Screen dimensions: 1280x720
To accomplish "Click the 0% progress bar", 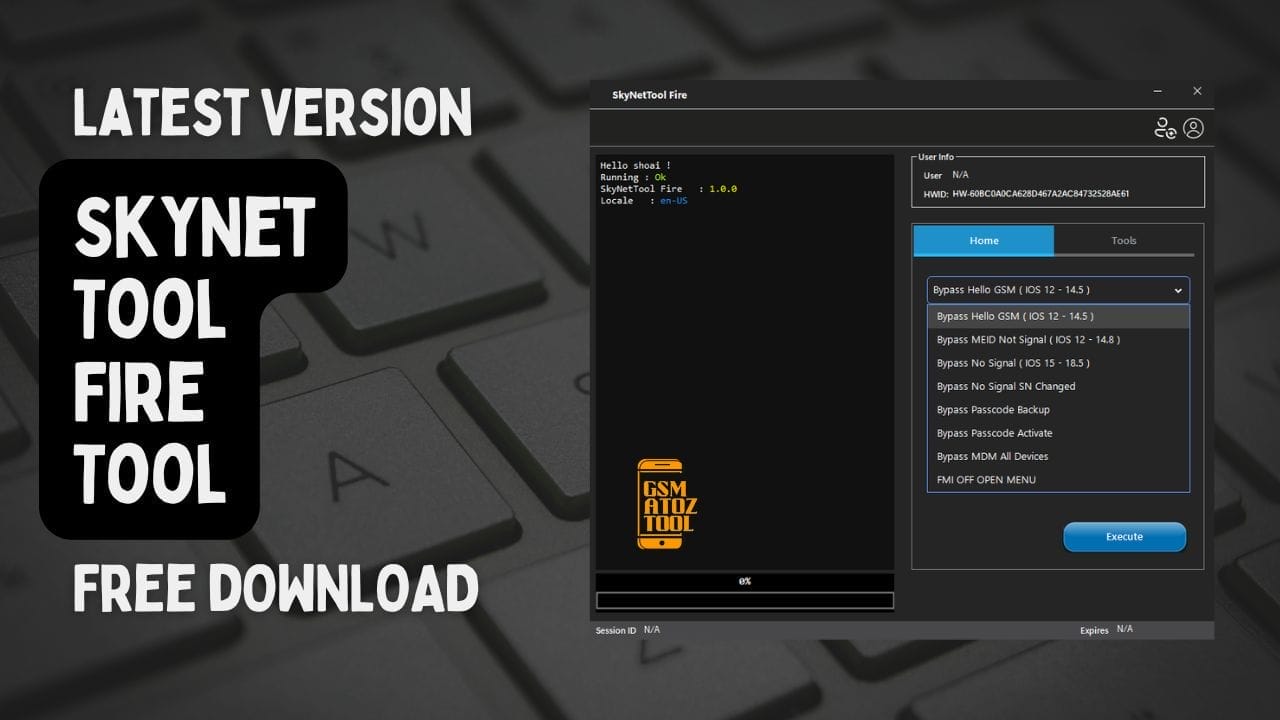I will pos(745,581).
